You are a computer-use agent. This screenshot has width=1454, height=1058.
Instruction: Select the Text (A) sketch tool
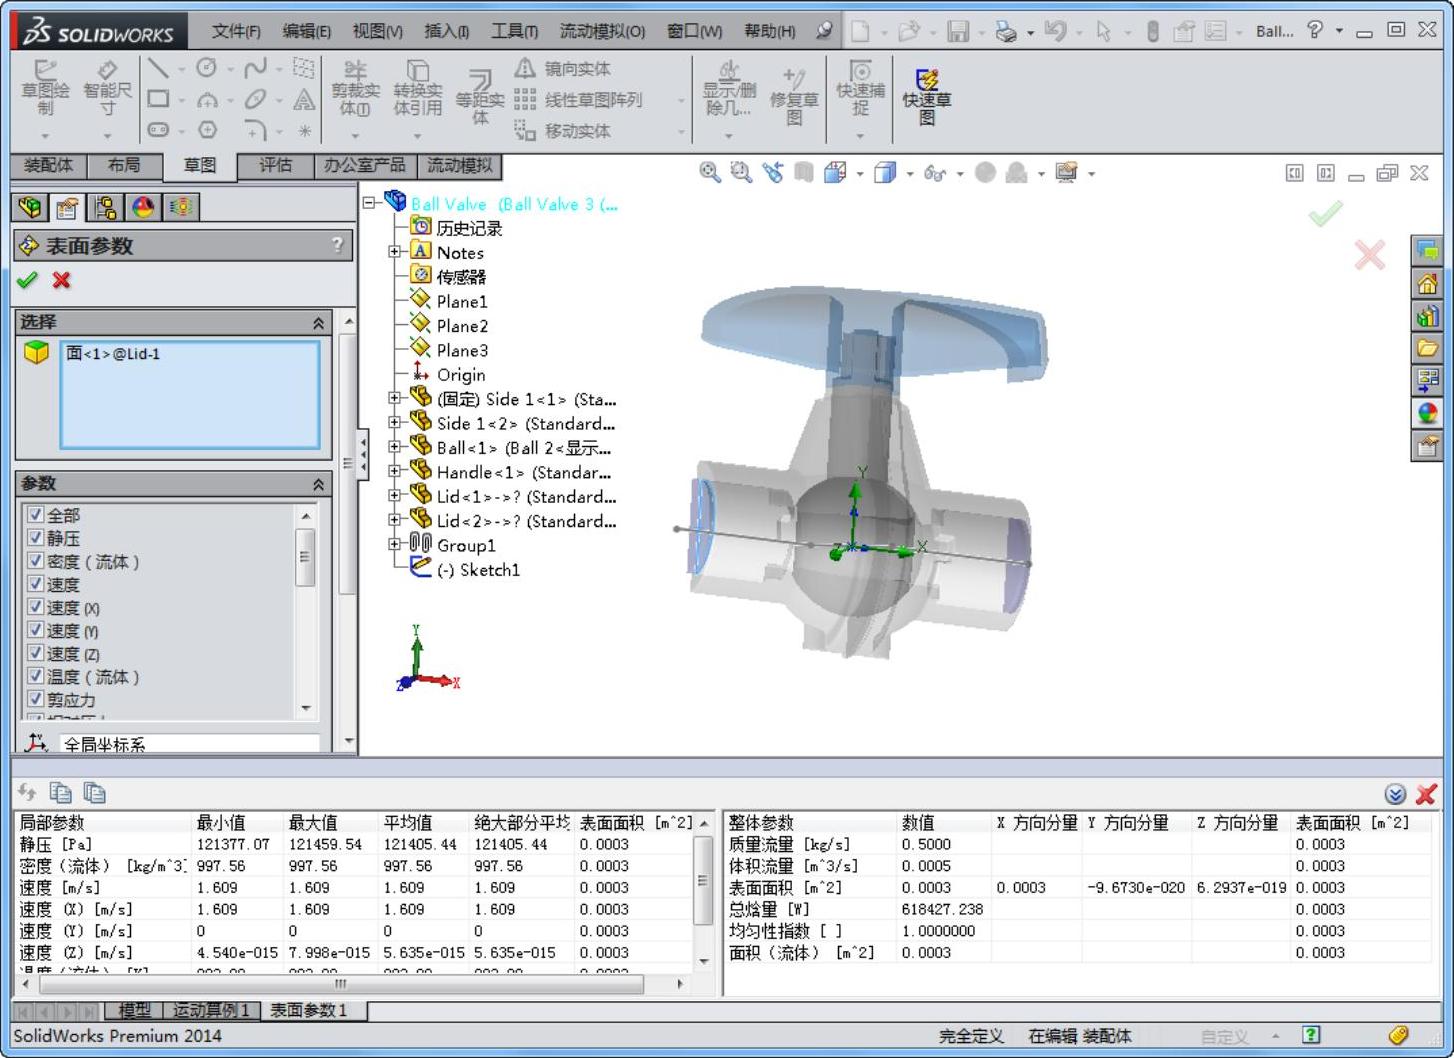click(304, 99)
